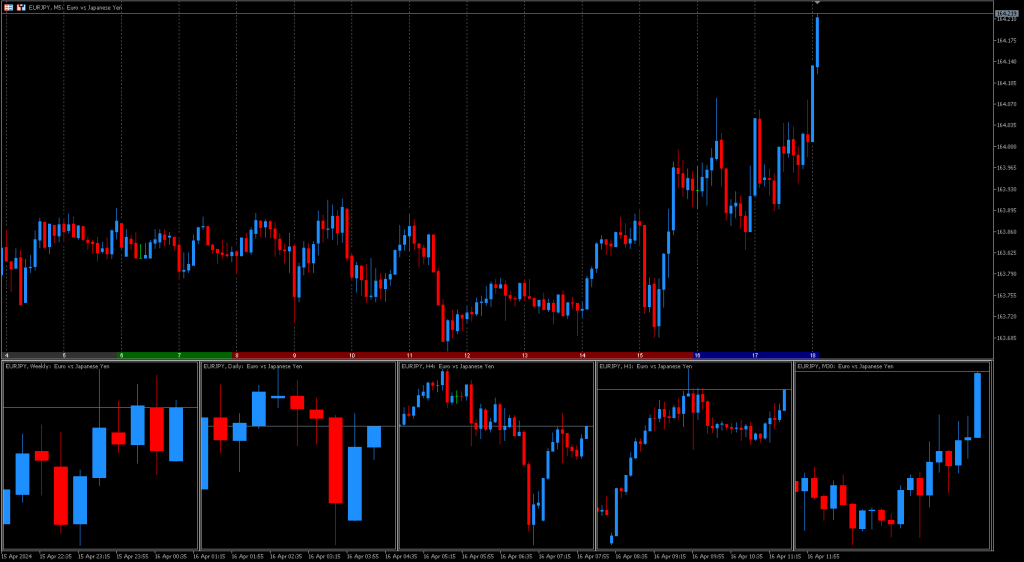Click the latest tall blue candle on M5 chart

[817, 42]
